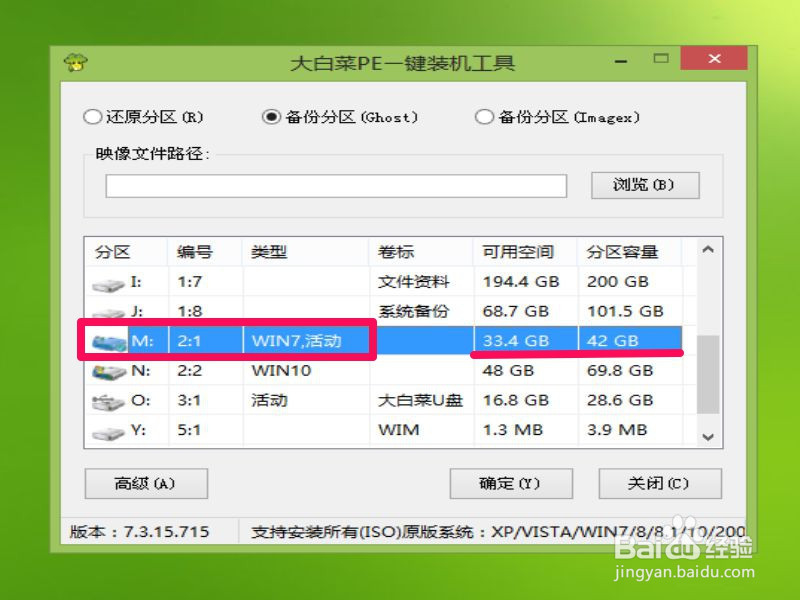Click the 28.6 GB capacity value
The height and width of the screenshot is (600, 800).
(x=620, y=401)
